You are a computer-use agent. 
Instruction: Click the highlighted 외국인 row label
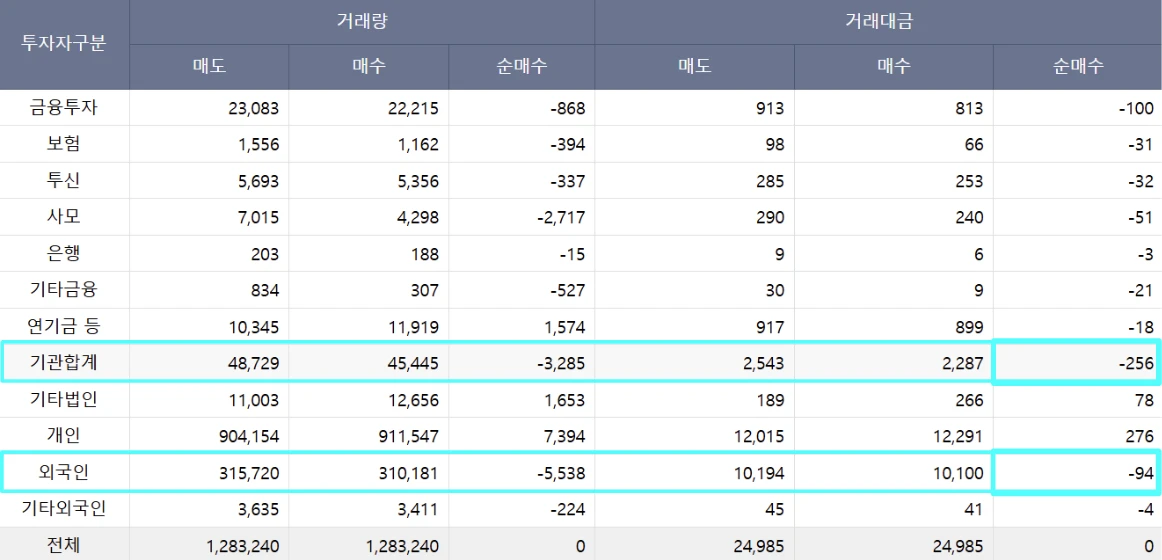(64, 472)
